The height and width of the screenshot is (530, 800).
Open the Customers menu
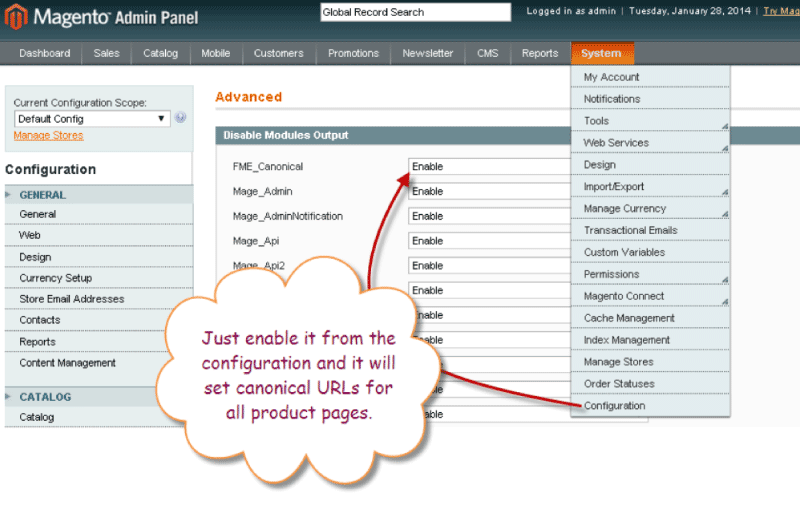click(x=279, y=53)
